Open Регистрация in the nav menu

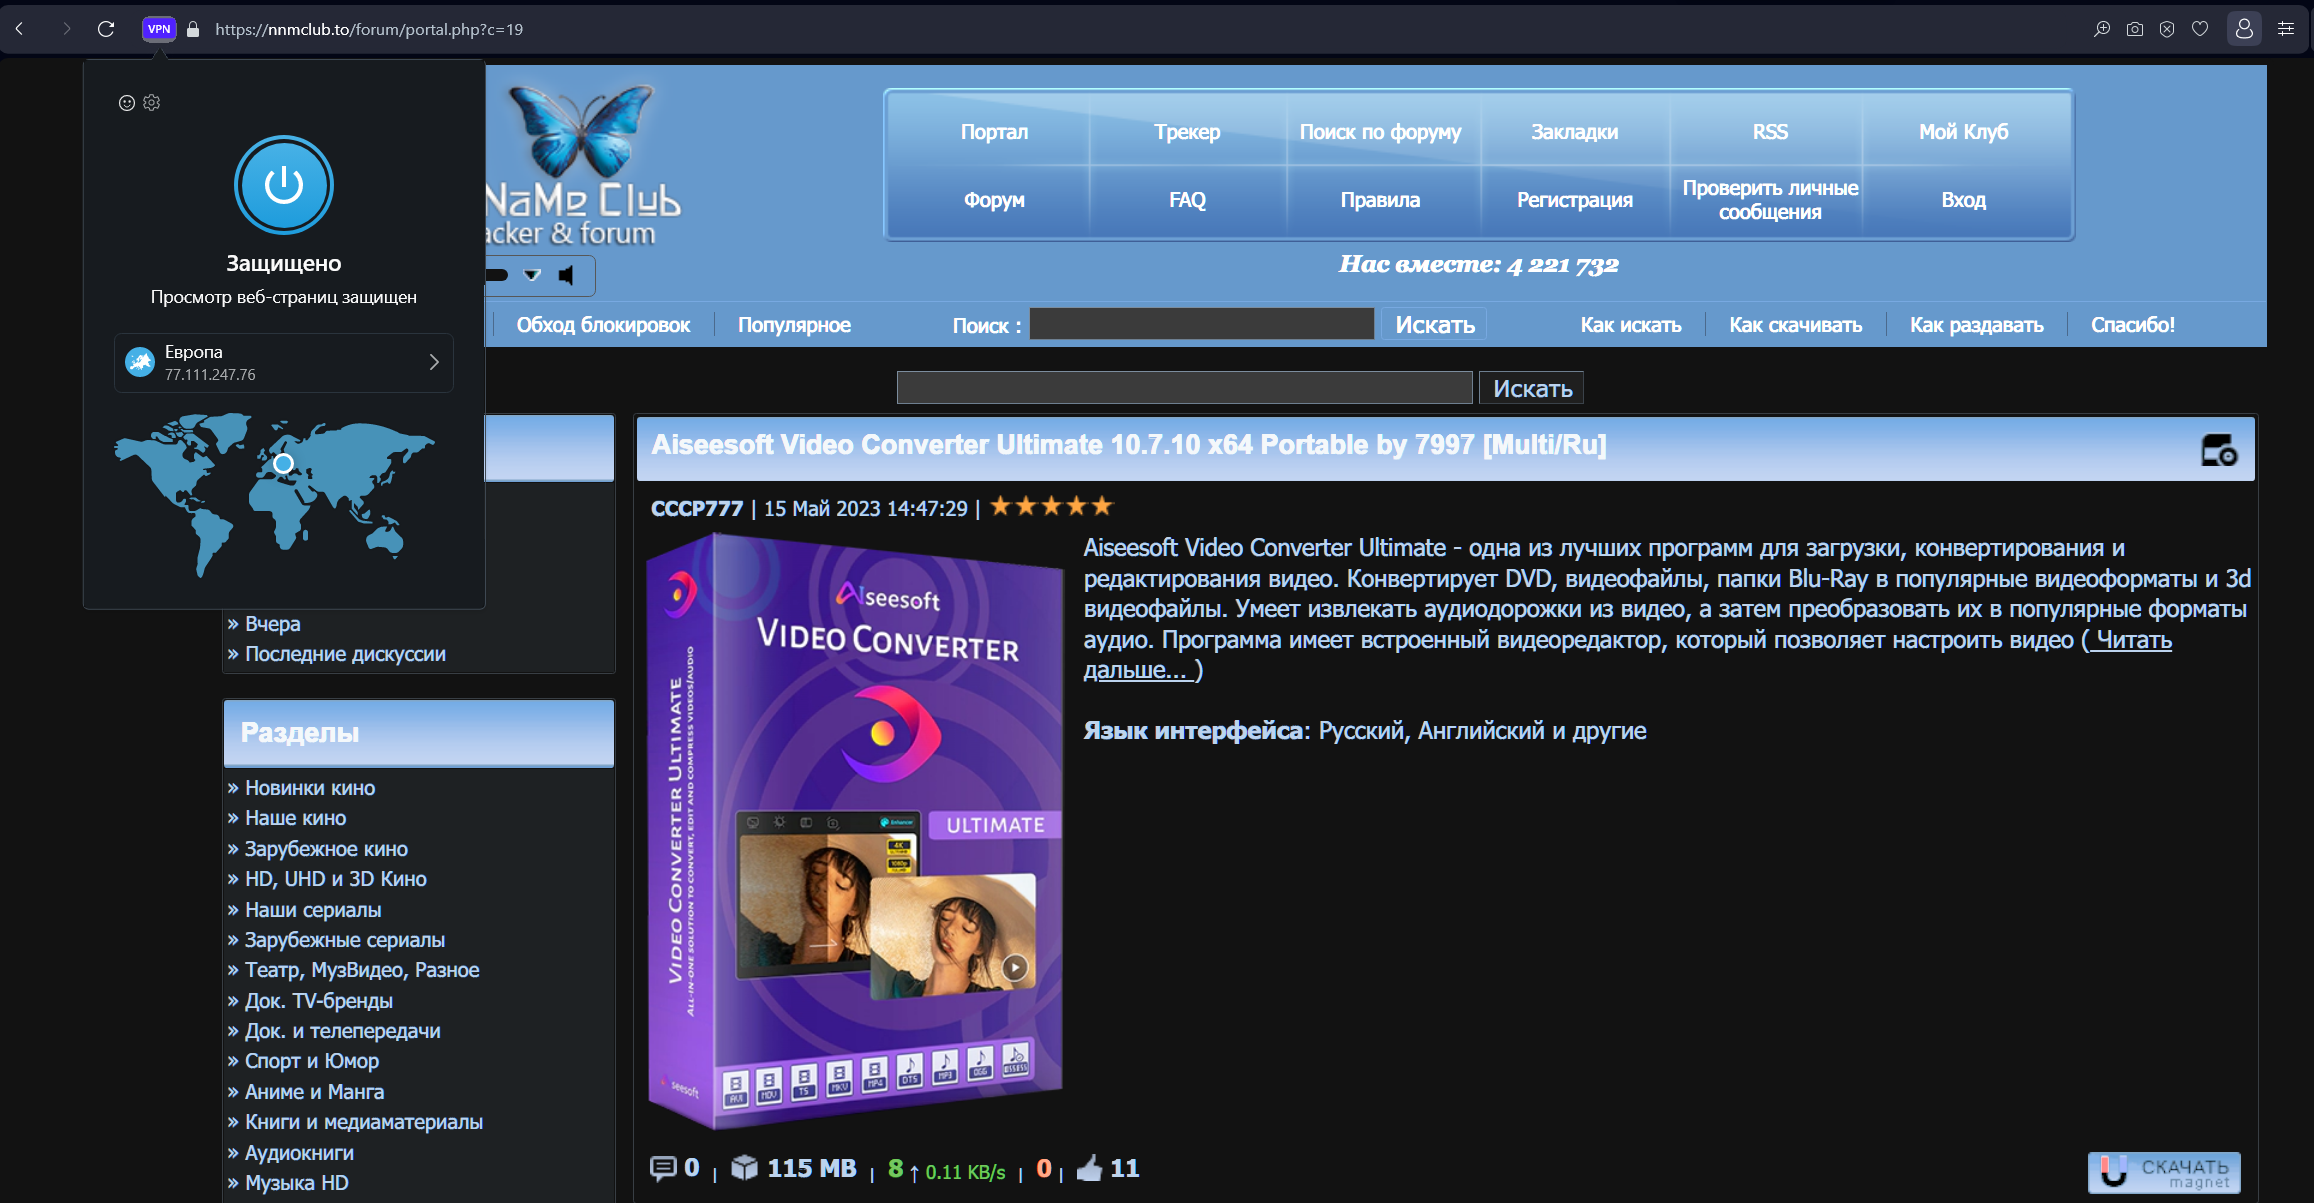(1574, 200)
